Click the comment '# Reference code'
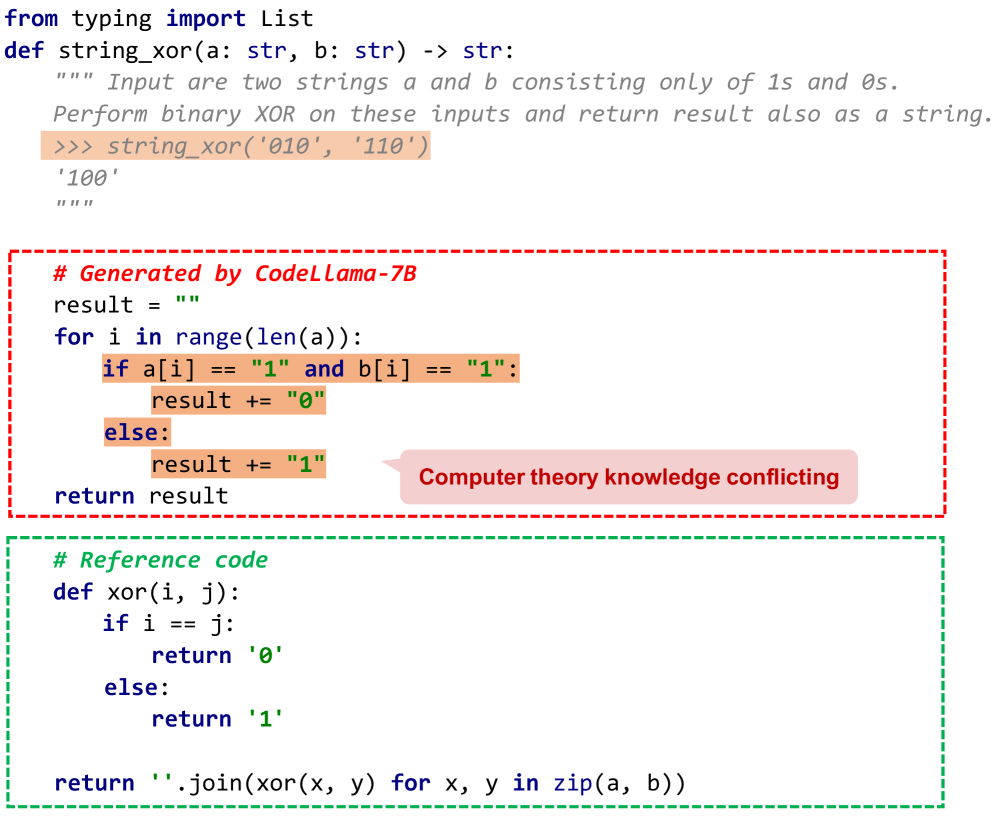 161,560
